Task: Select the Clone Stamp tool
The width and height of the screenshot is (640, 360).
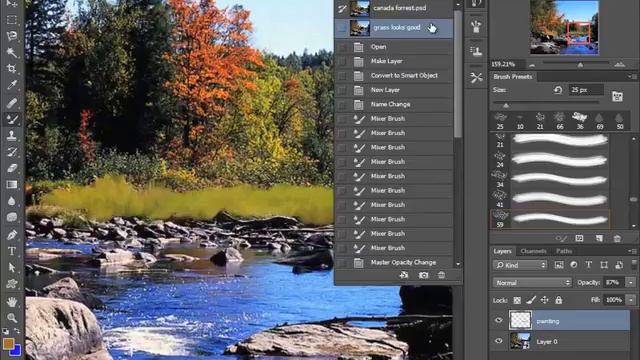Action: tap(12, 136)
